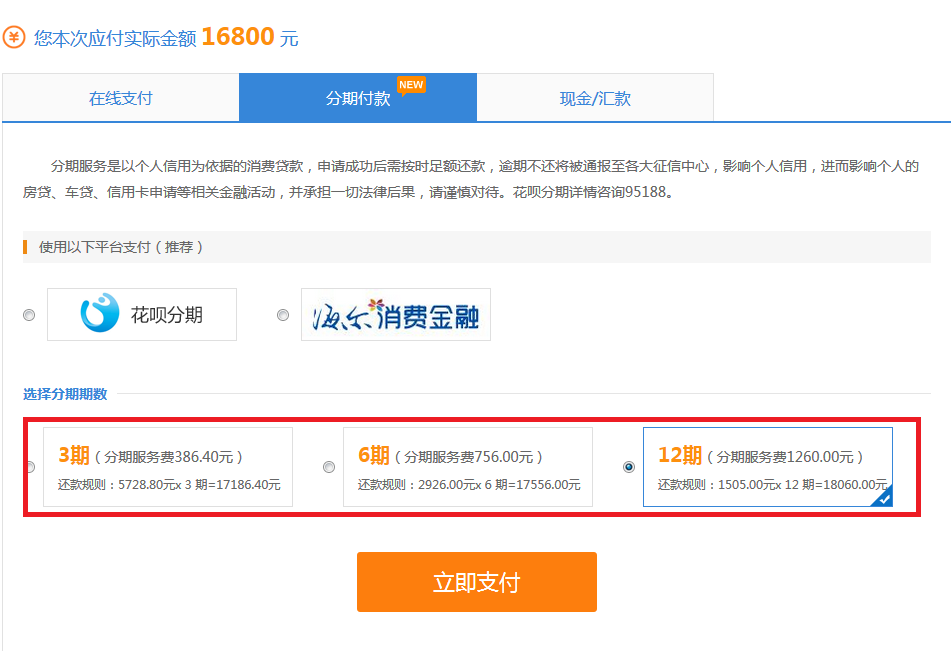This screenshot has height=651, width=951.
Task: Select the 6期 installment radio button
Action: point(328,466)
